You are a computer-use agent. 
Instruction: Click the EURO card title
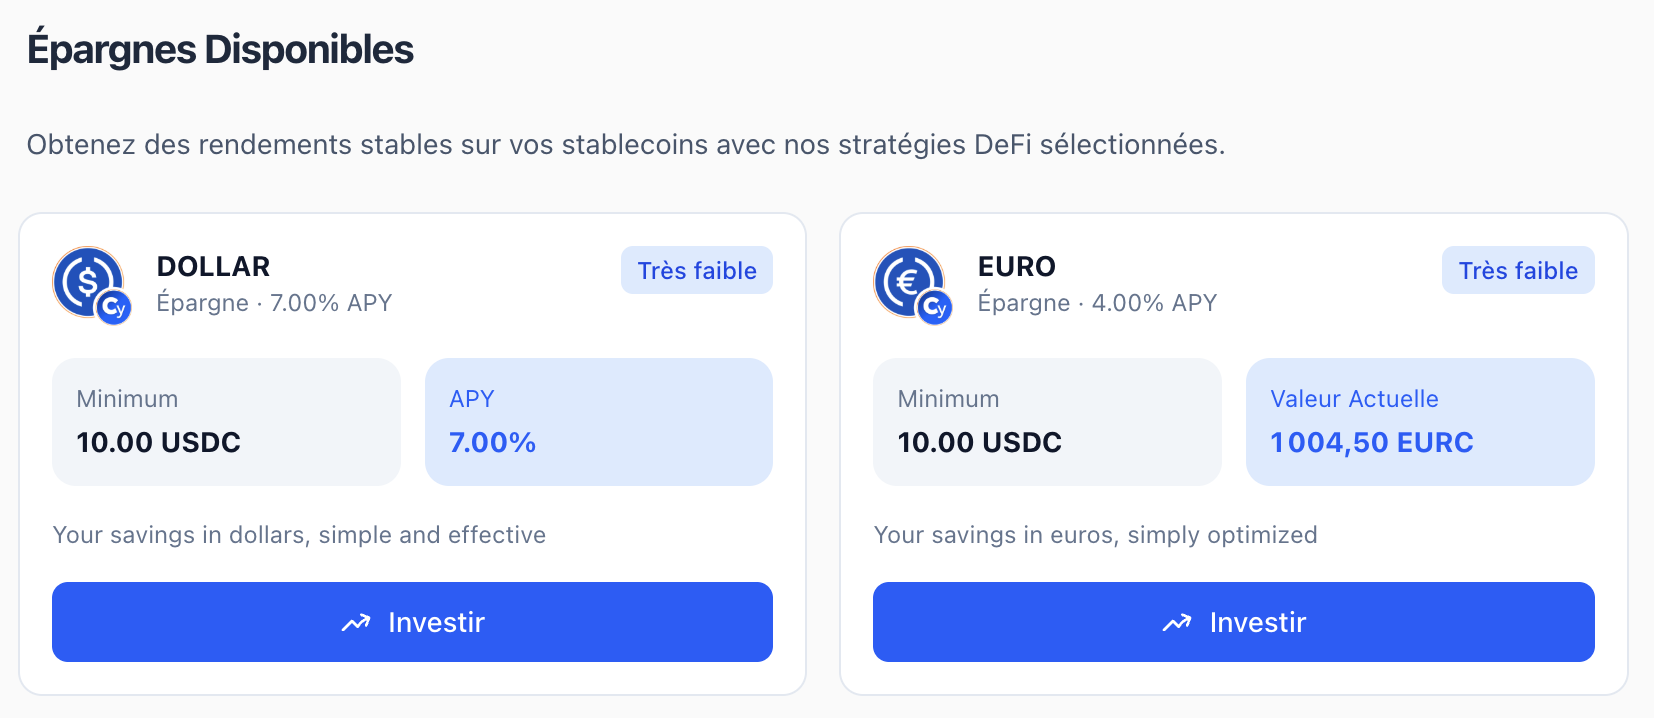pos(1017,267)
